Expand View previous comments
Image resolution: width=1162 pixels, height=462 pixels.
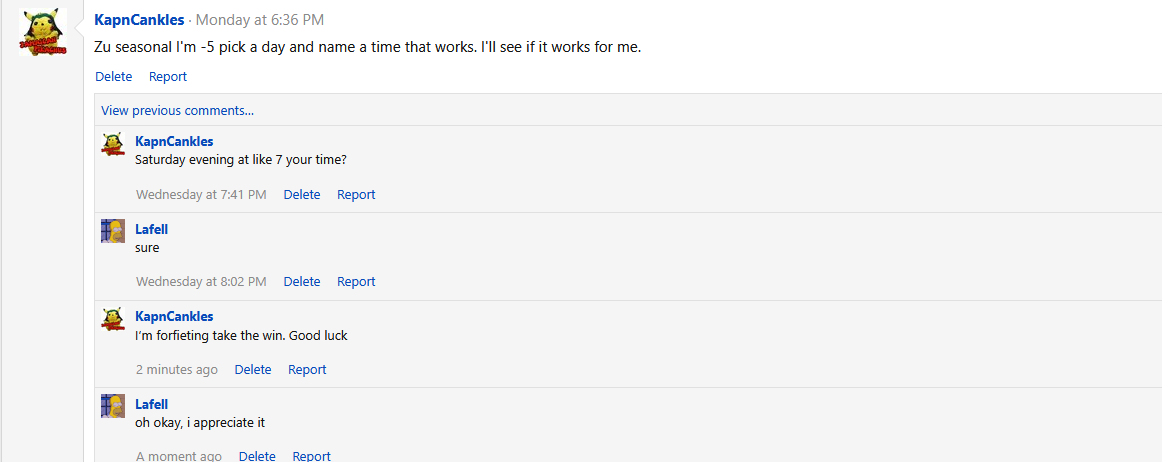tap(177, 110)
